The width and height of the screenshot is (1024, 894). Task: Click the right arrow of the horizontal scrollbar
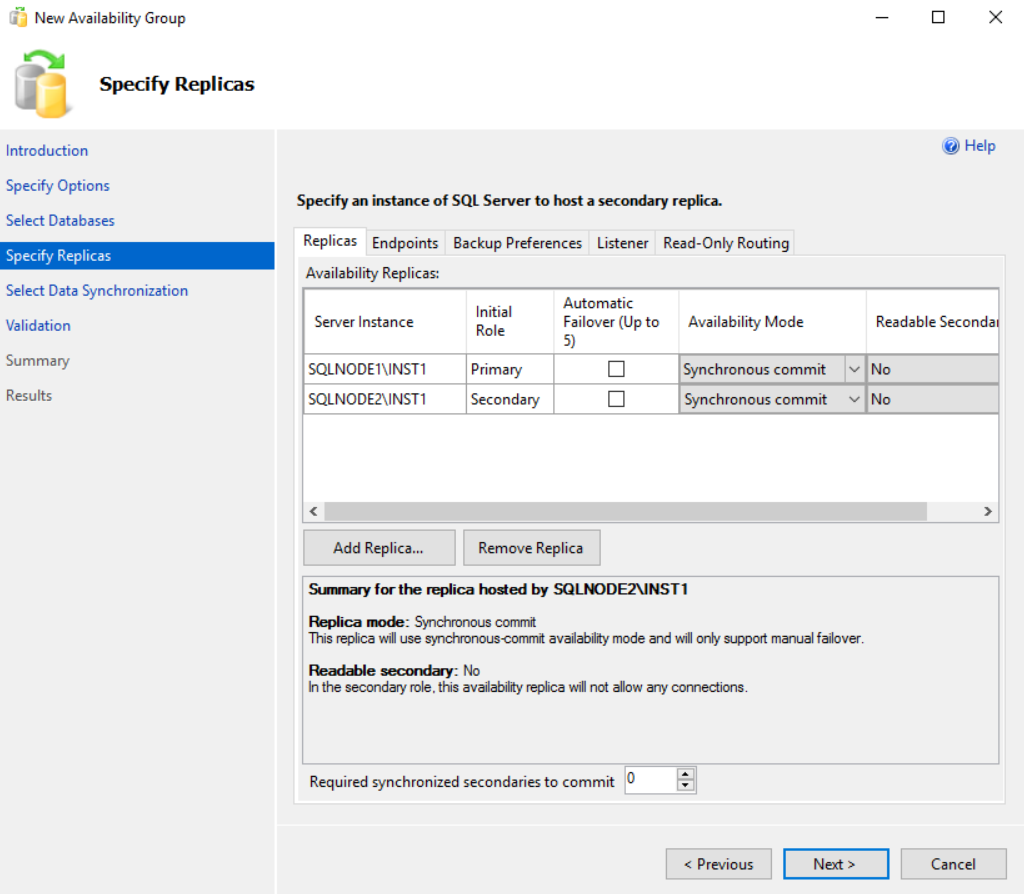988,511
